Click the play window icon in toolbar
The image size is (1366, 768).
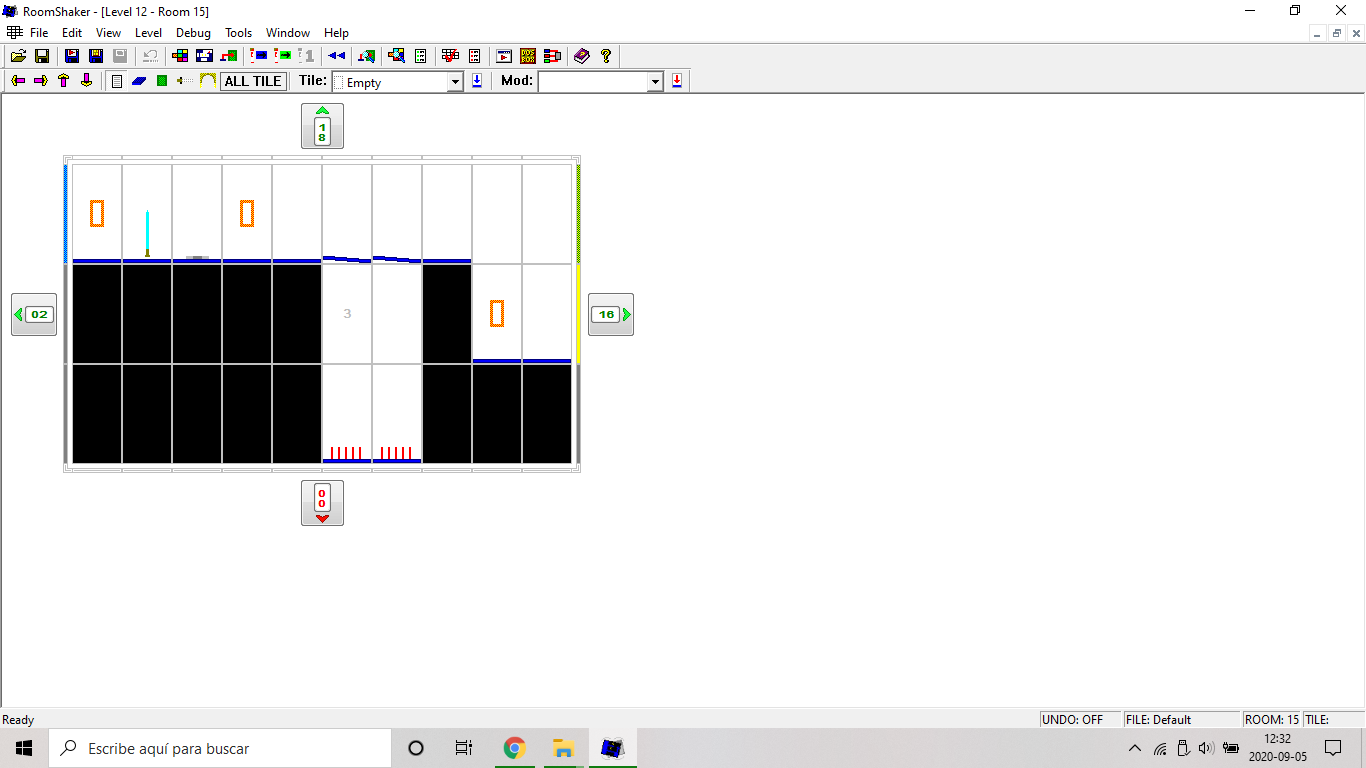click(x=504, y=56)
